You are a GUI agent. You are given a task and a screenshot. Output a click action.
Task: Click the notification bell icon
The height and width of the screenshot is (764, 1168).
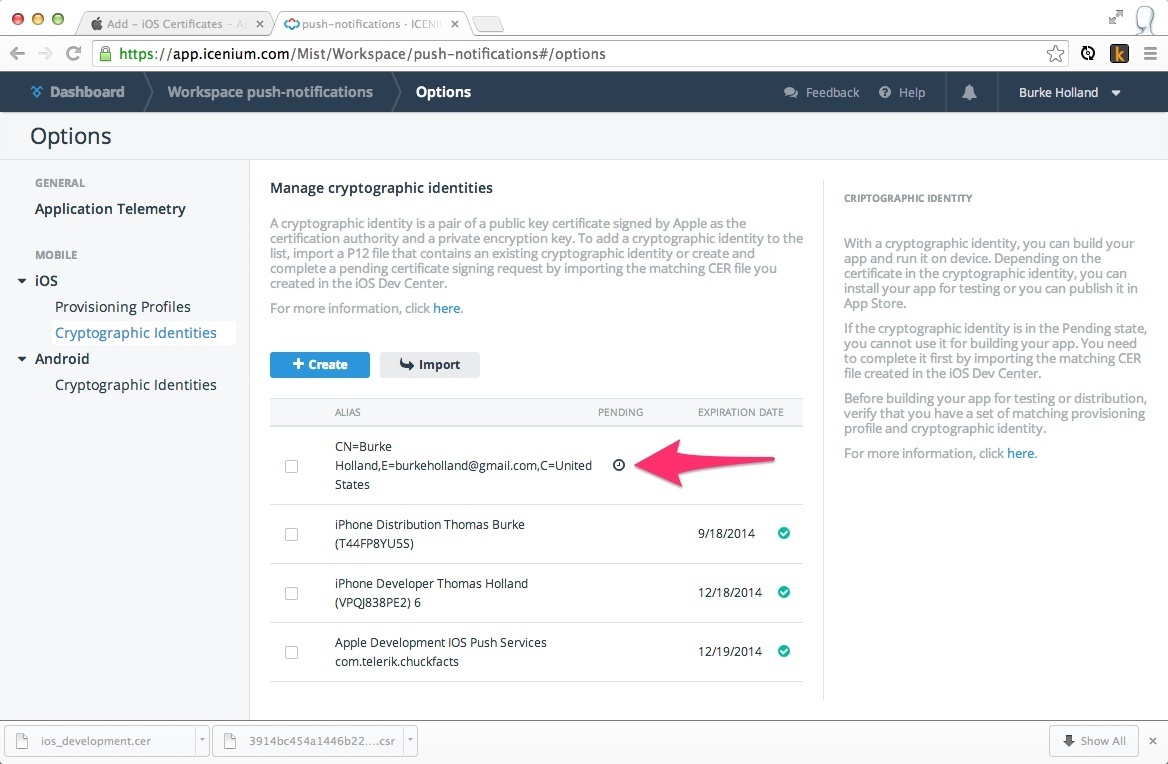969,92
